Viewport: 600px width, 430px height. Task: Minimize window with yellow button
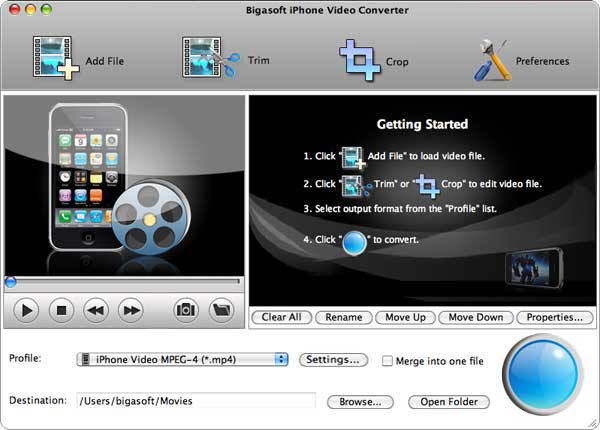[31, 10]
